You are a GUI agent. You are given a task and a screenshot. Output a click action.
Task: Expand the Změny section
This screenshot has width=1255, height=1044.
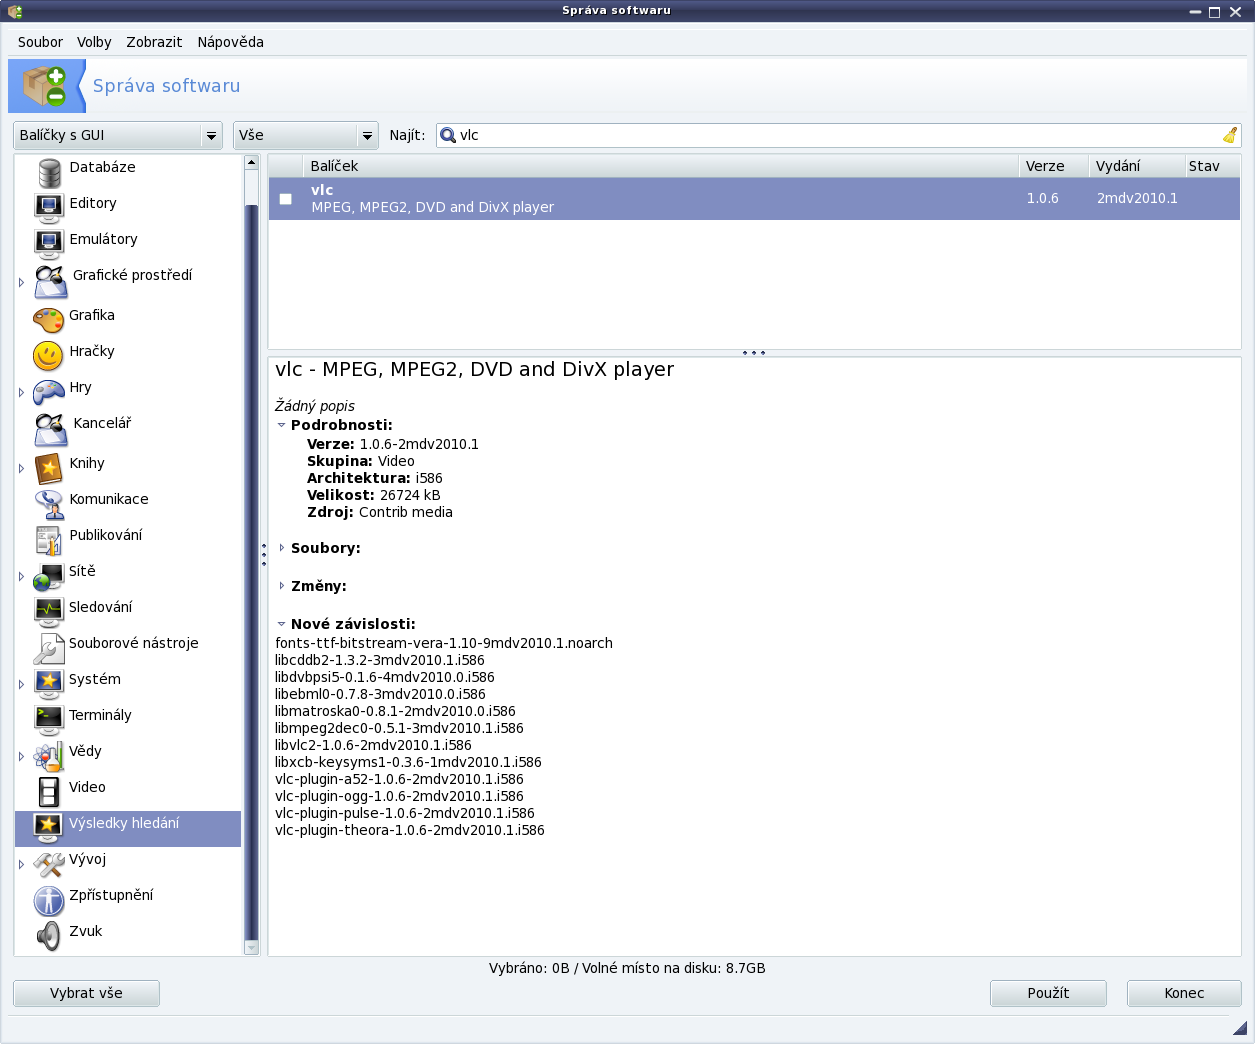pos(281,586)
